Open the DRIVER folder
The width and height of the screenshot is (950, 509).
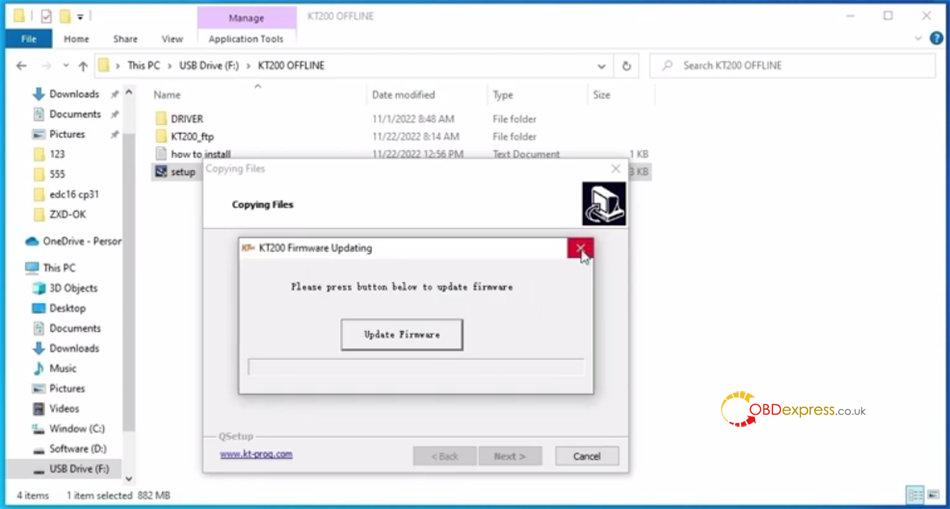186,118
